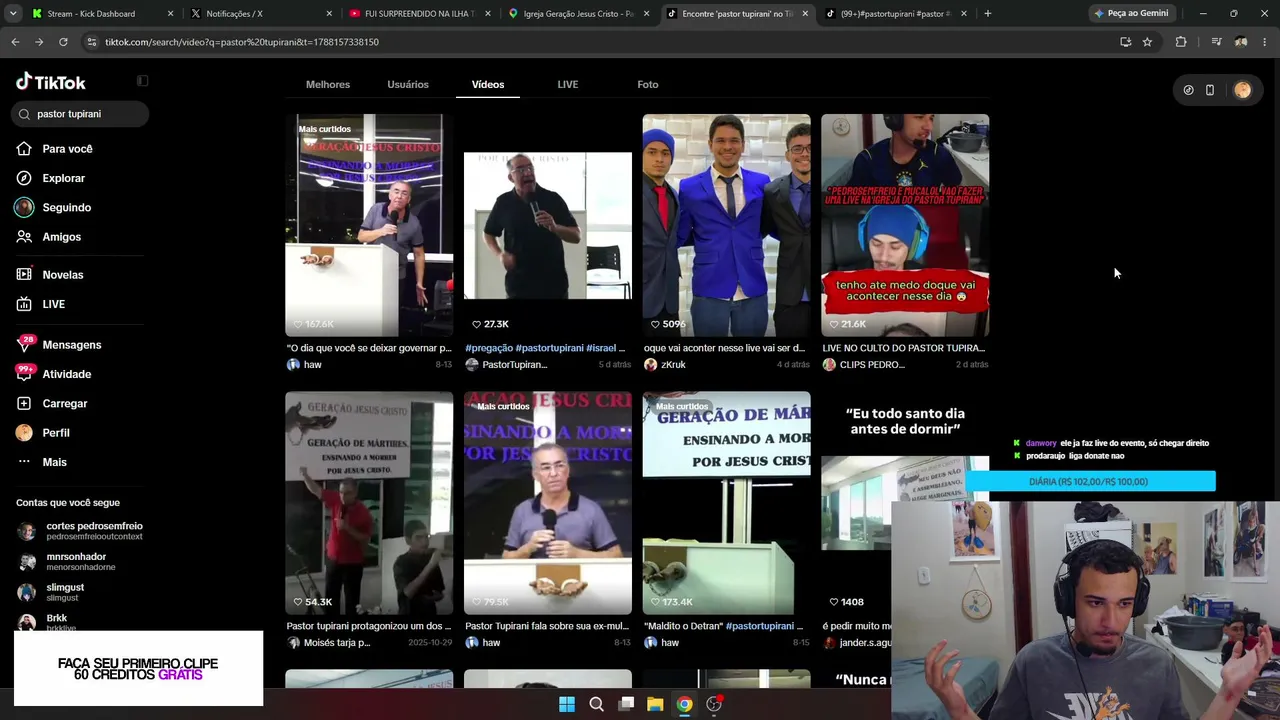Image resolution: width=1280 pixels, height=720 pixels.
Task: Open the Seguindo feed
Action: pos(66,207)
